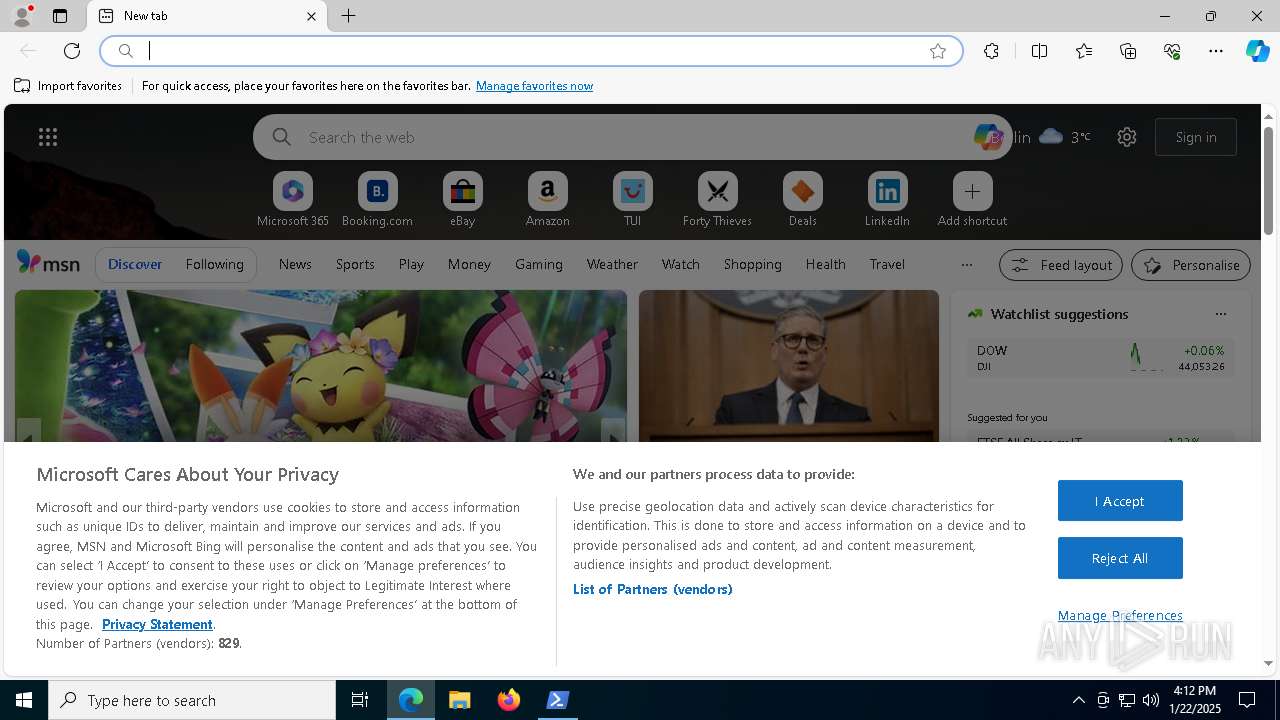Image resolution: width=1280 pixels, height=720 pixels.
Task: Open the Watch category
Action: pos(680,264)
